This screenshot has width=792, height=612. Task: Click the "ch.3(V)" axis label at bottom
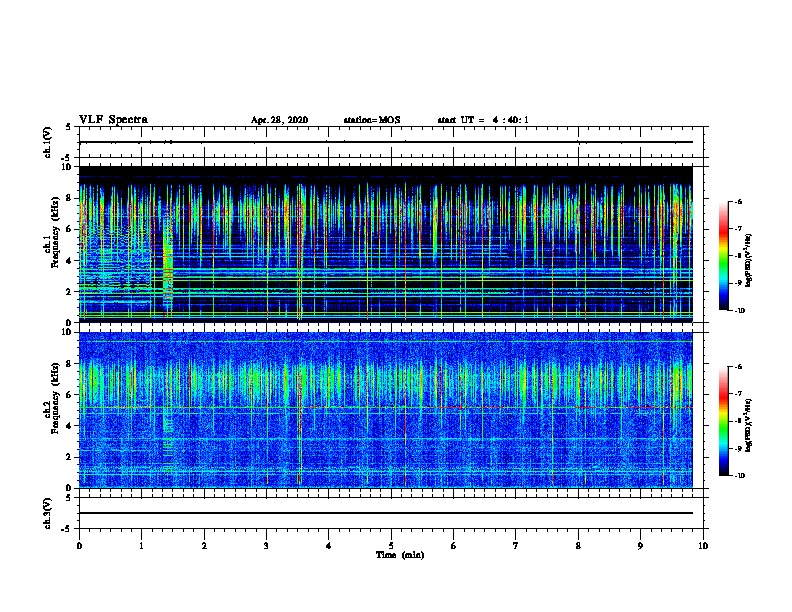(47, 513)
